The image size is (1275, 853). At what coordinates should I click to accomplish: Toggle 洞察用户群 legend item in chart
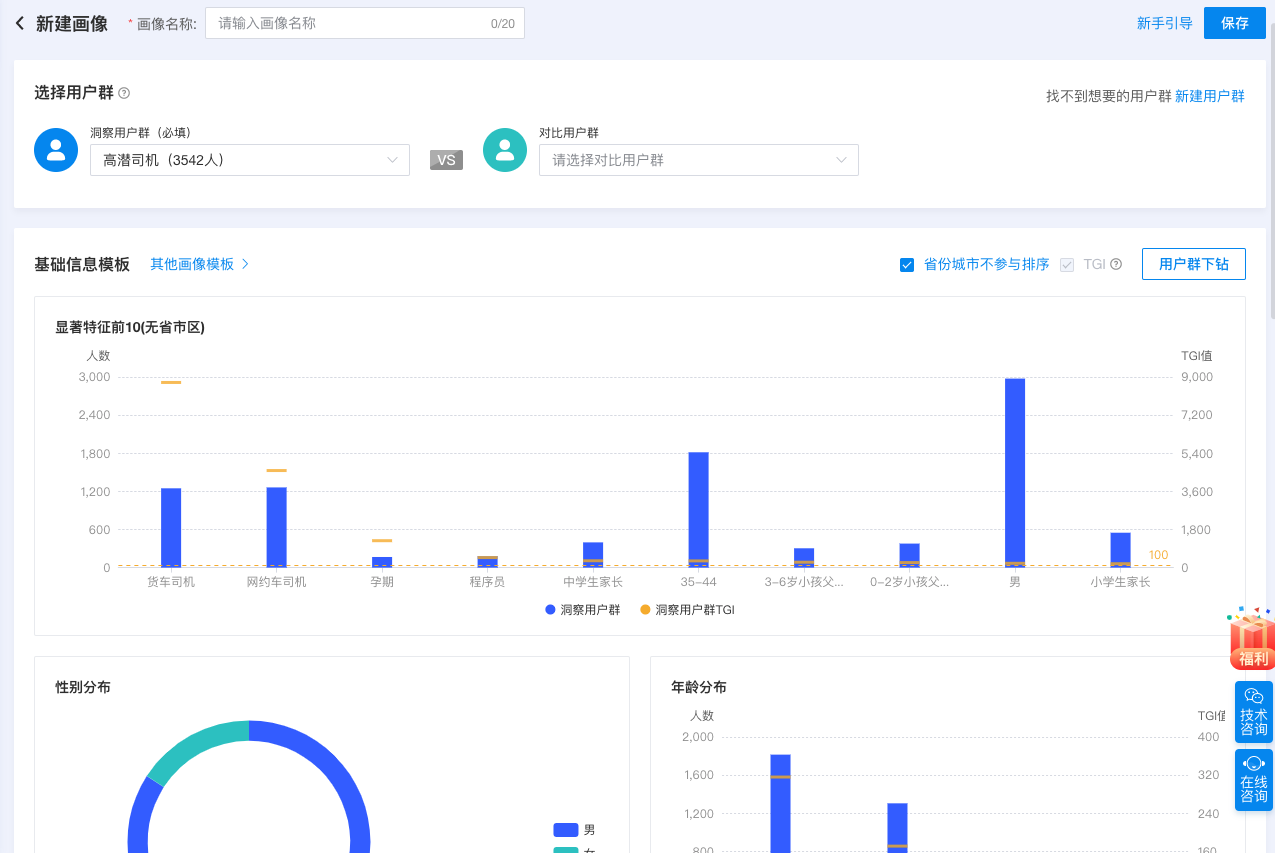point(583,609)
